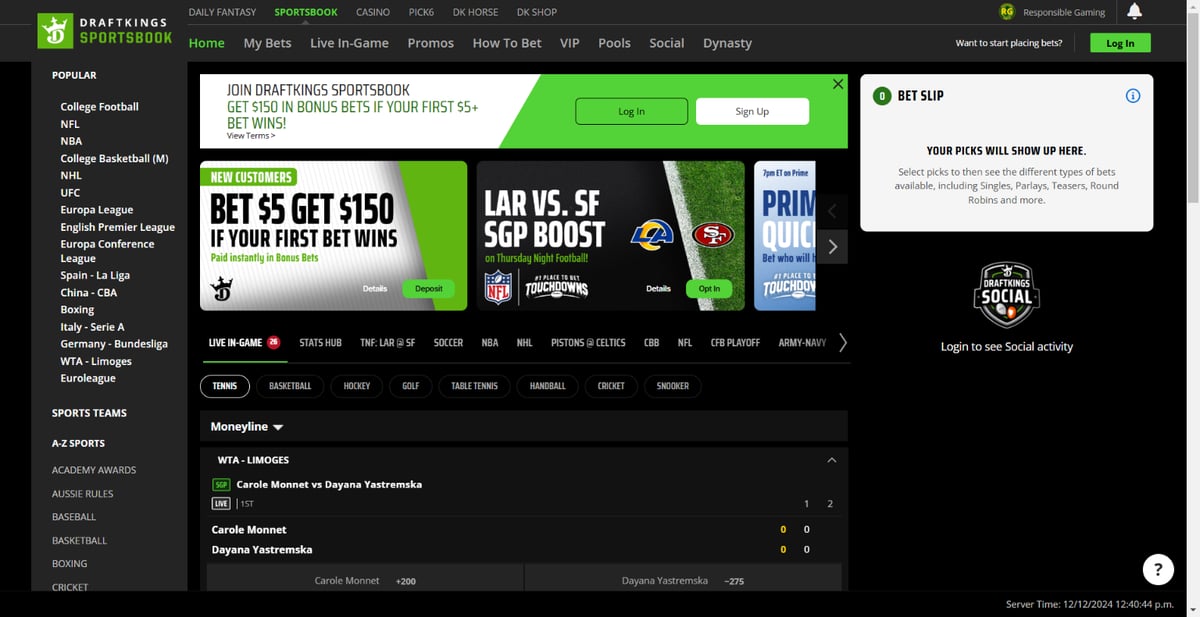Open DK Shop product link
This screenshot has width=1200, height=617.
point(537,12)
